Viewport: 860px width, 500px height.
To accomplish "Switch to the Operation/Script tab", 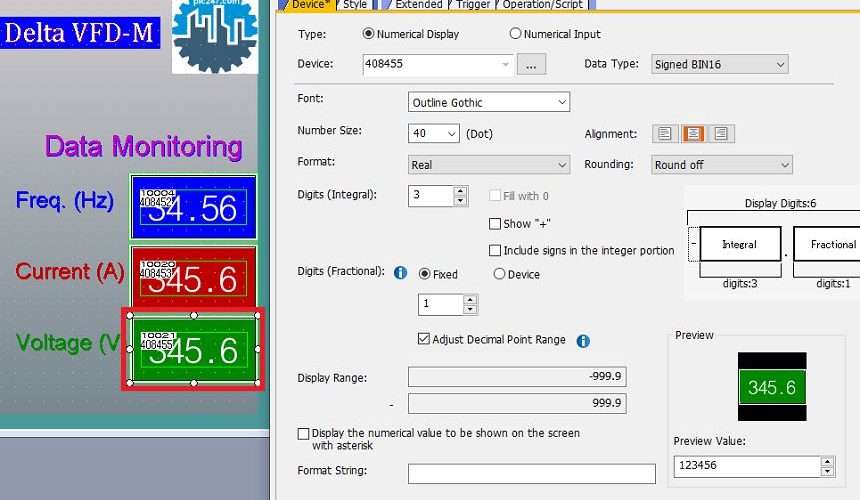I will tap(542, 4).
